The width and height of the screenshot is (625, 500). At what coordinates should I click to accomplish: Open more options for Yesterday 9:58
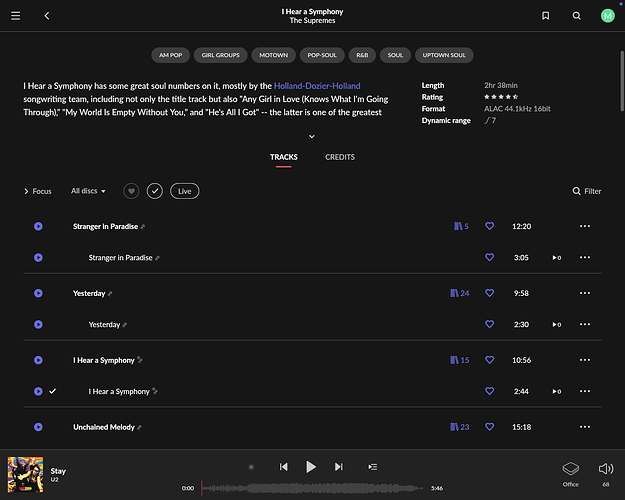pos(585,293)
